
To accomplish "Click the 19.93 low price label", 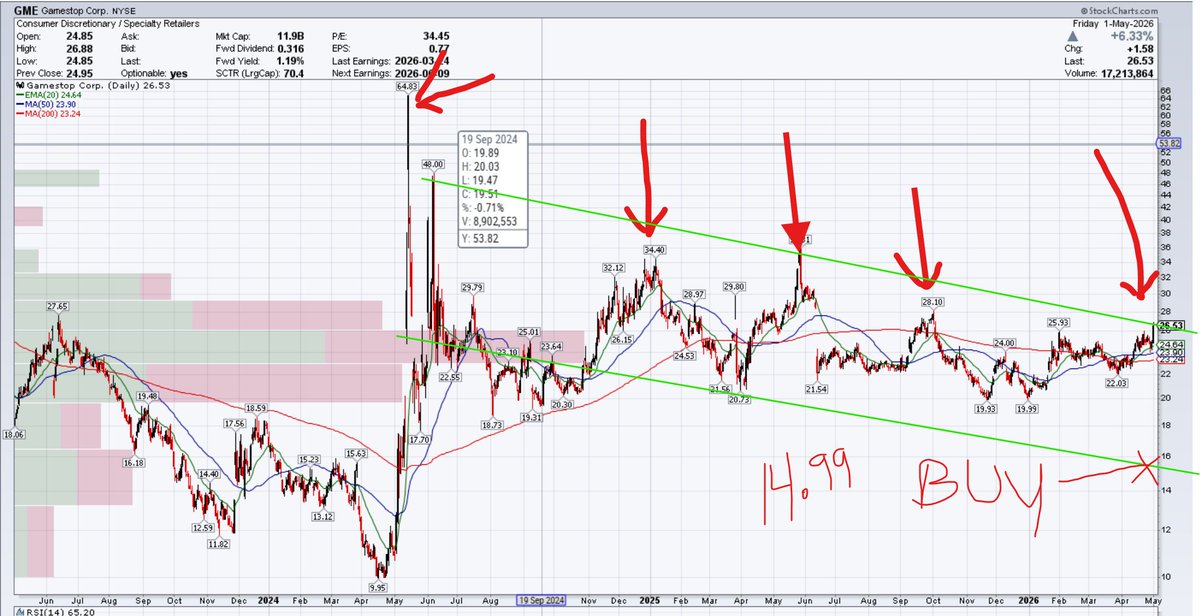I will (x=985, y=409).
